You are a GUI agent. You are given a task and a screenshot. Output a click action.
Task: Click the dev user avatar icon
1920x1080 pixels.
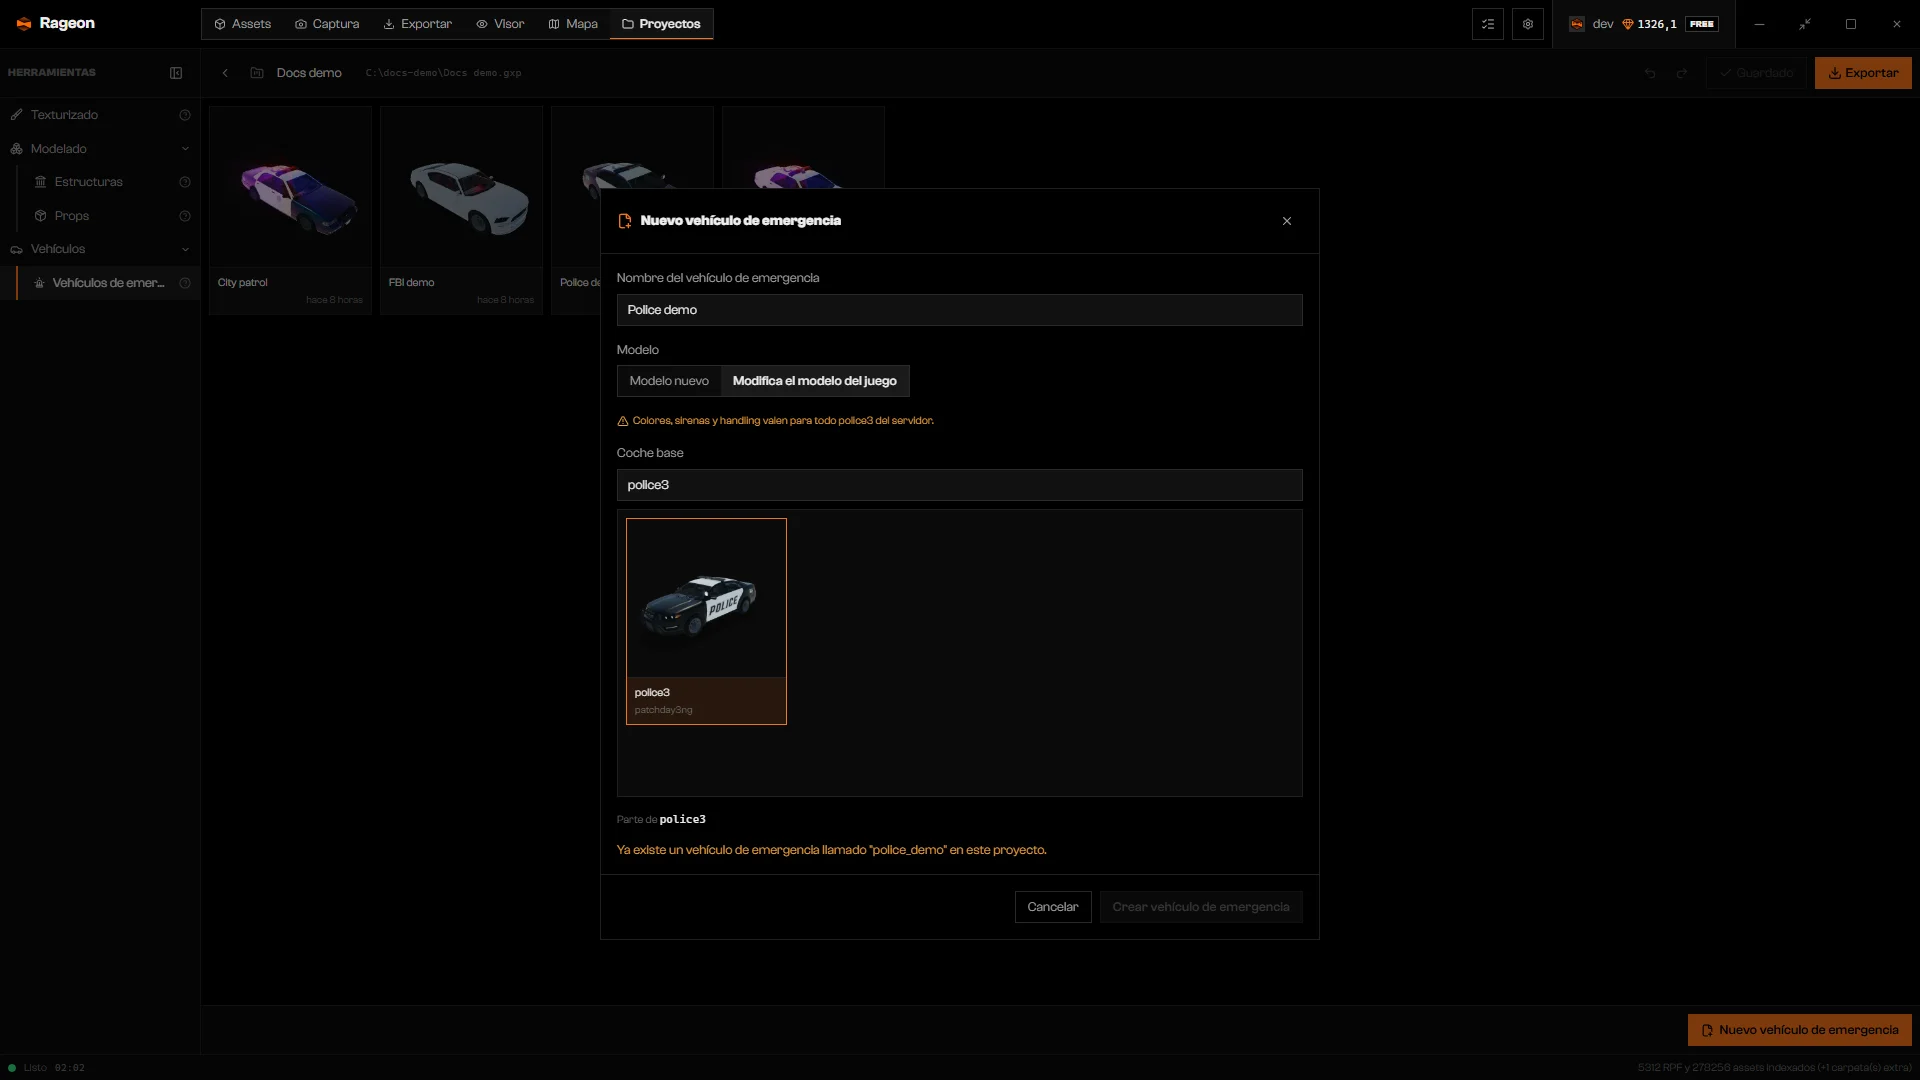tap(1577, 24)
